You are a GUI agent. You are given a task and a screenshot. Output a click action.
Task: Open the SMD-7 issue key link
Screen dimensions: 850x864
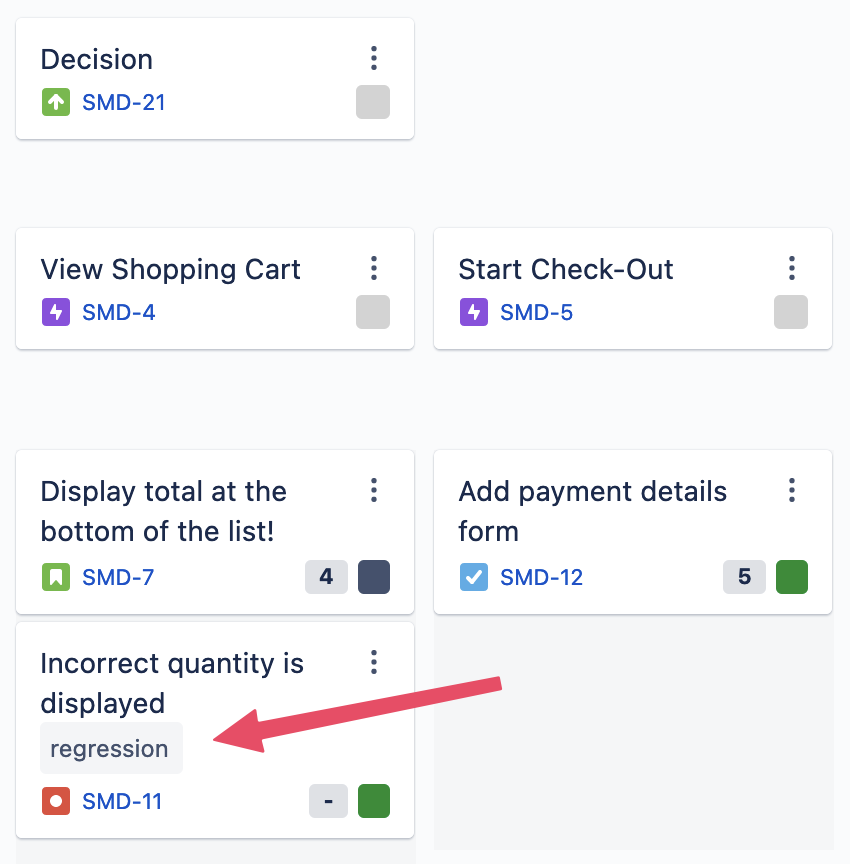[118, 577]
